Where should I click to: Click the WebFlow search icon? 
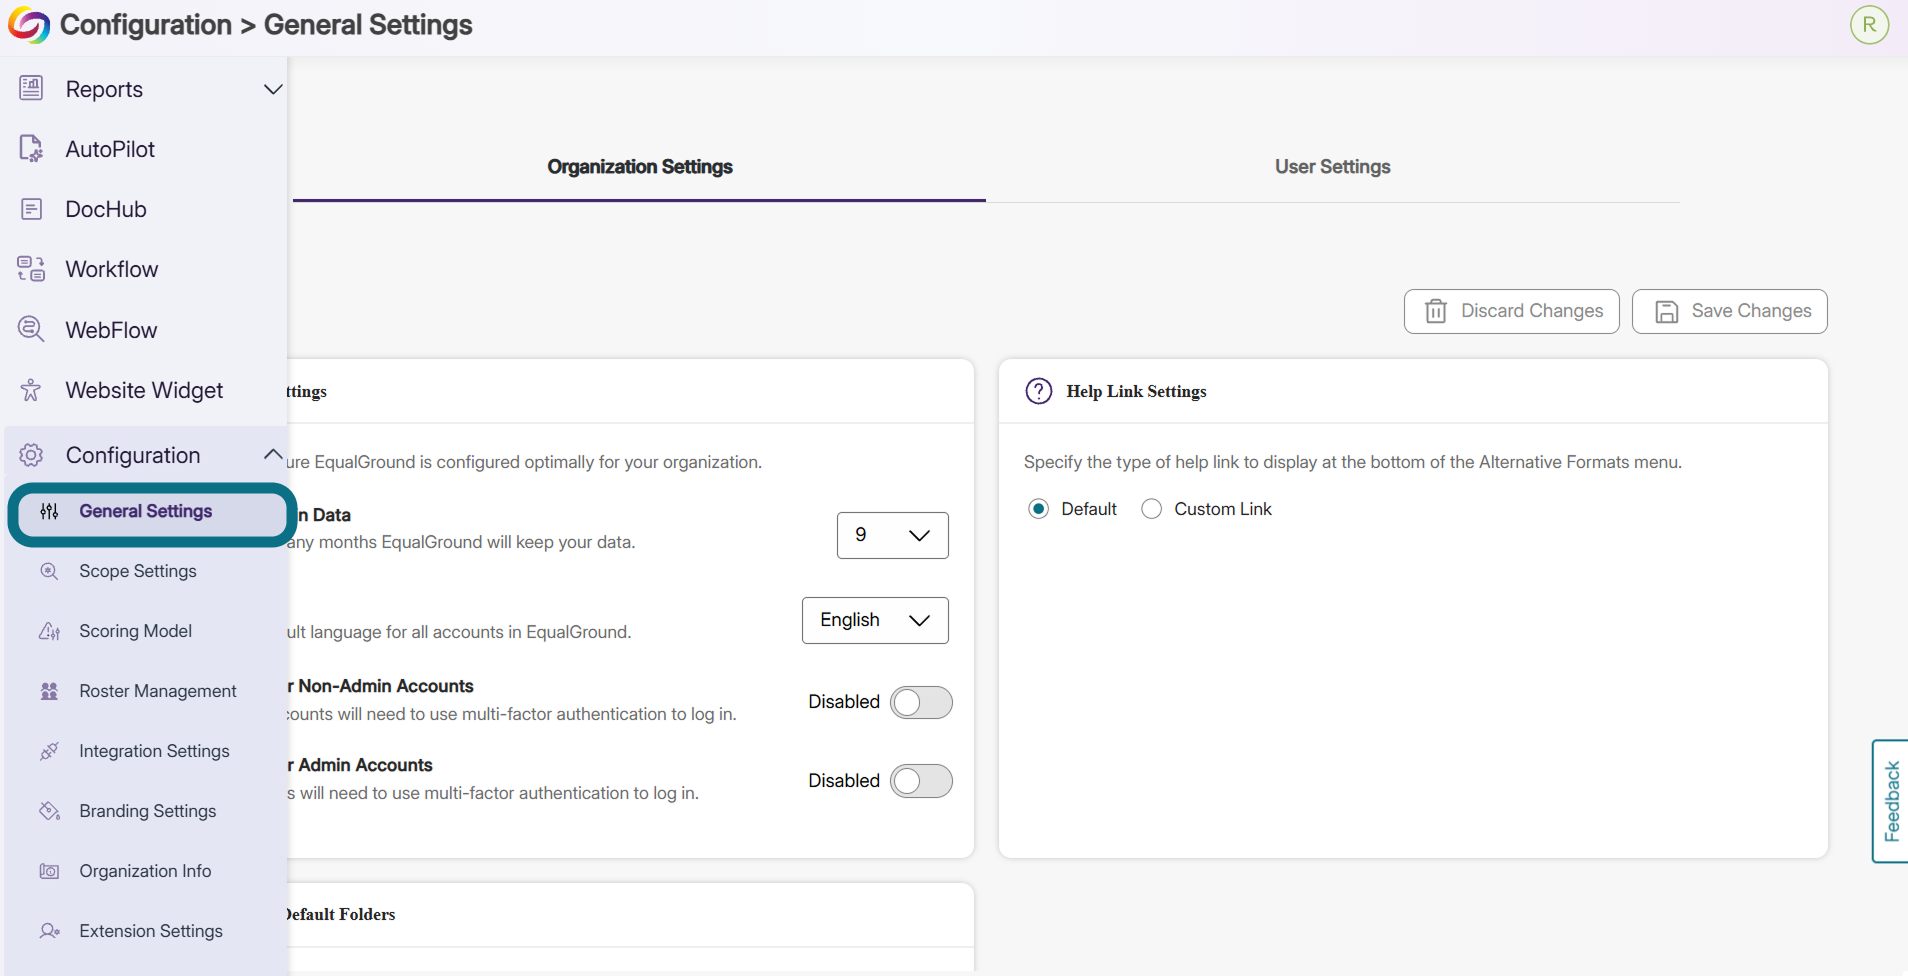tap(31, 329)
